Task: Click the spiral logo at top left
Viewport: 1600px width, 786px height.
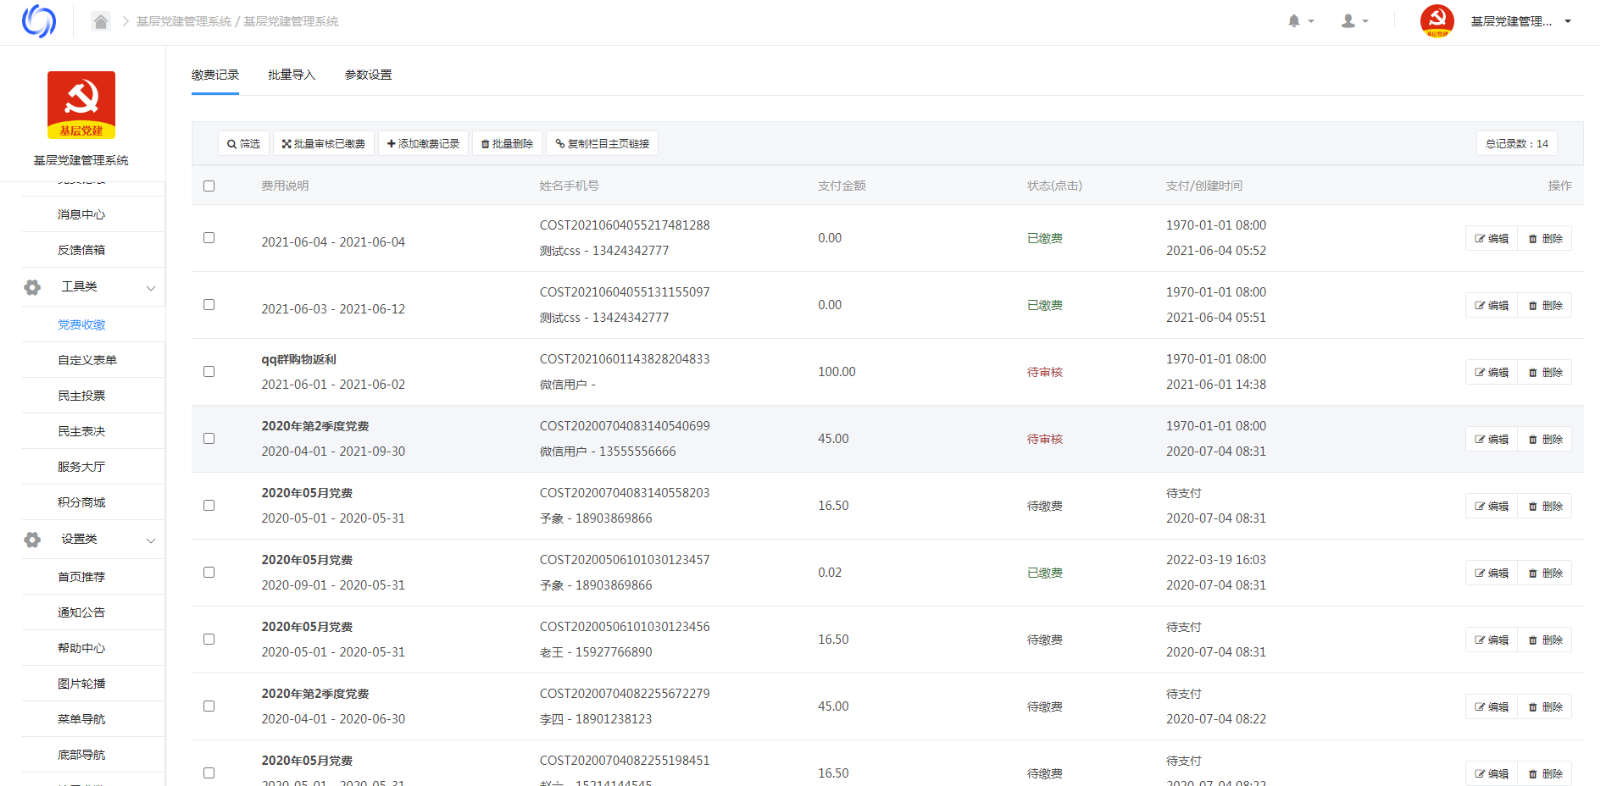Action: tap(39, 21)
